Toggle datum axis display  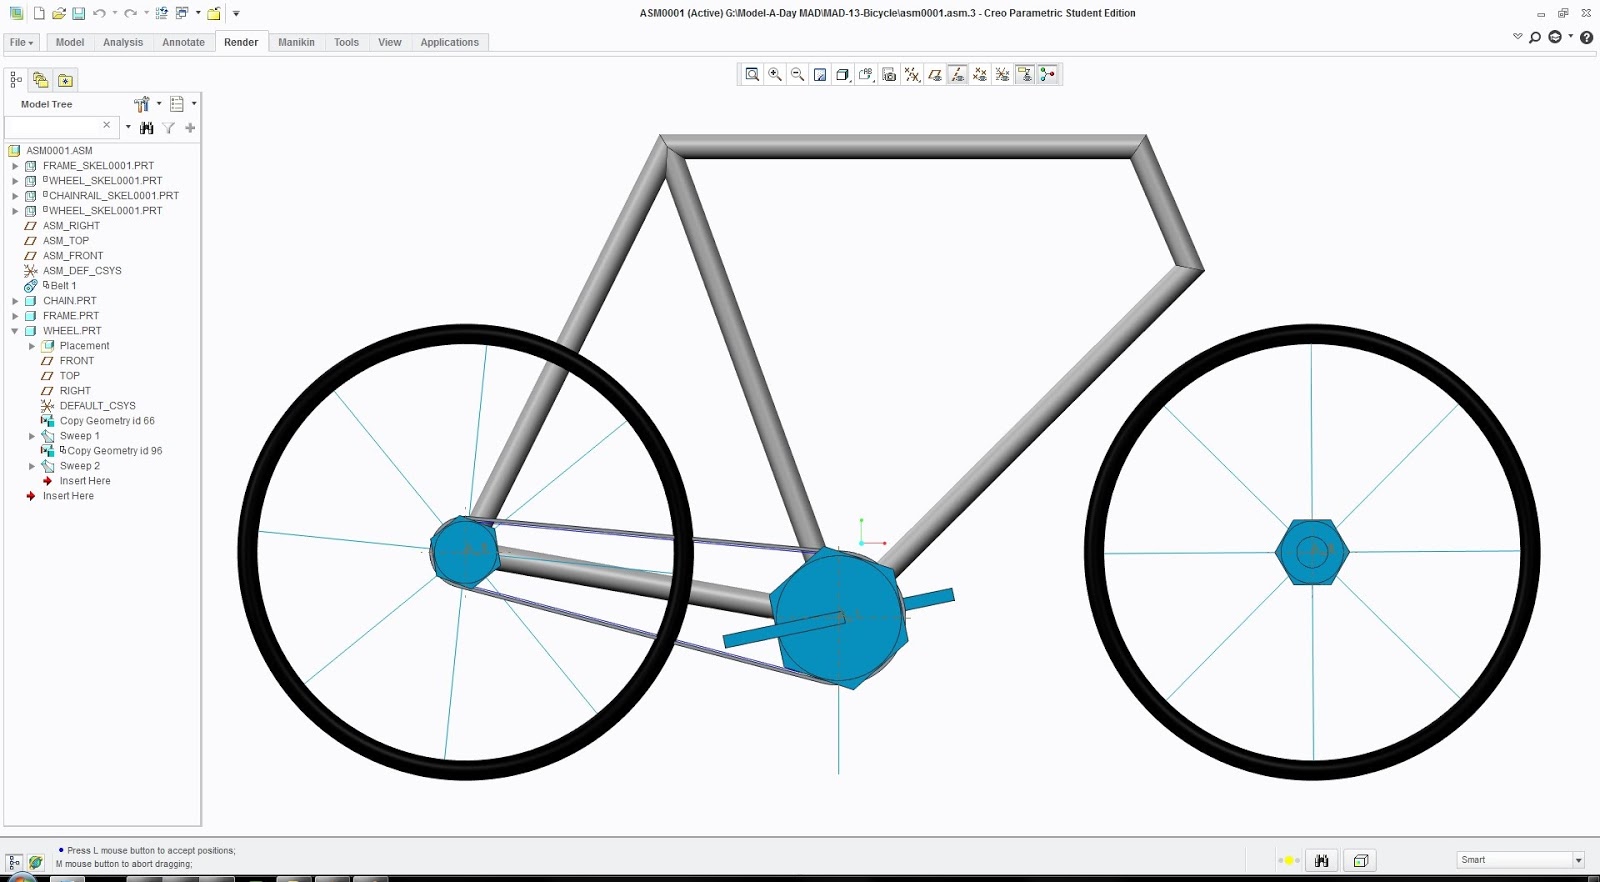pyautogui.click(x=957, y=74)
